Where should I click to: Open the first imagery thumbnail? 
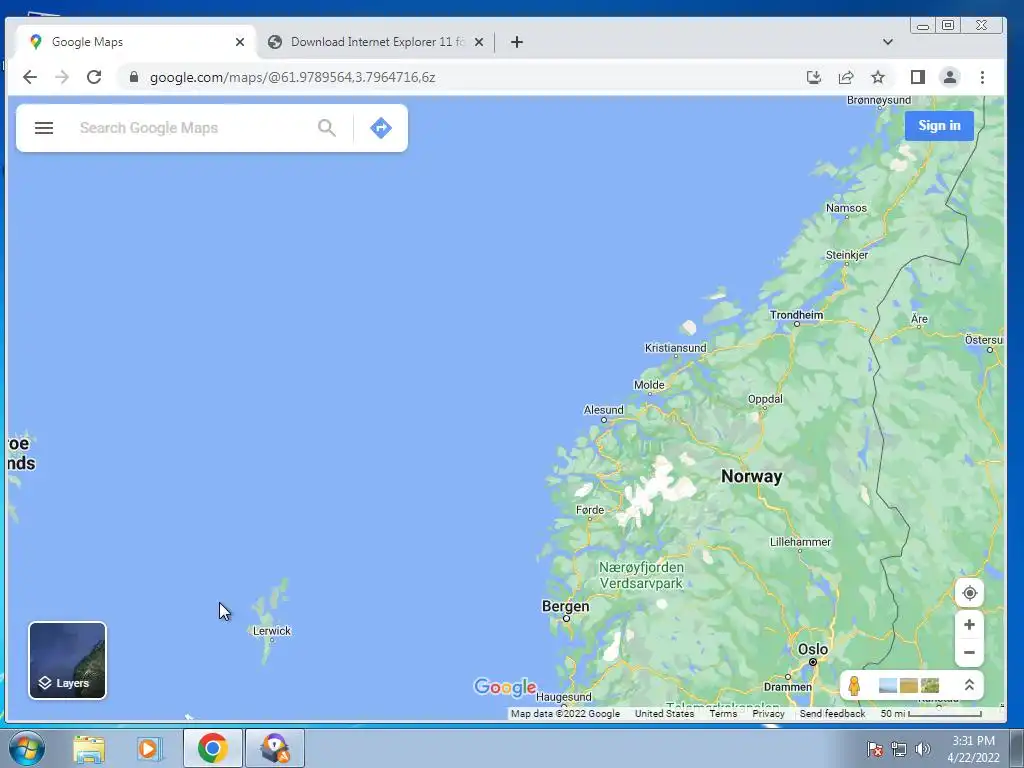click(x=888, y=686)
